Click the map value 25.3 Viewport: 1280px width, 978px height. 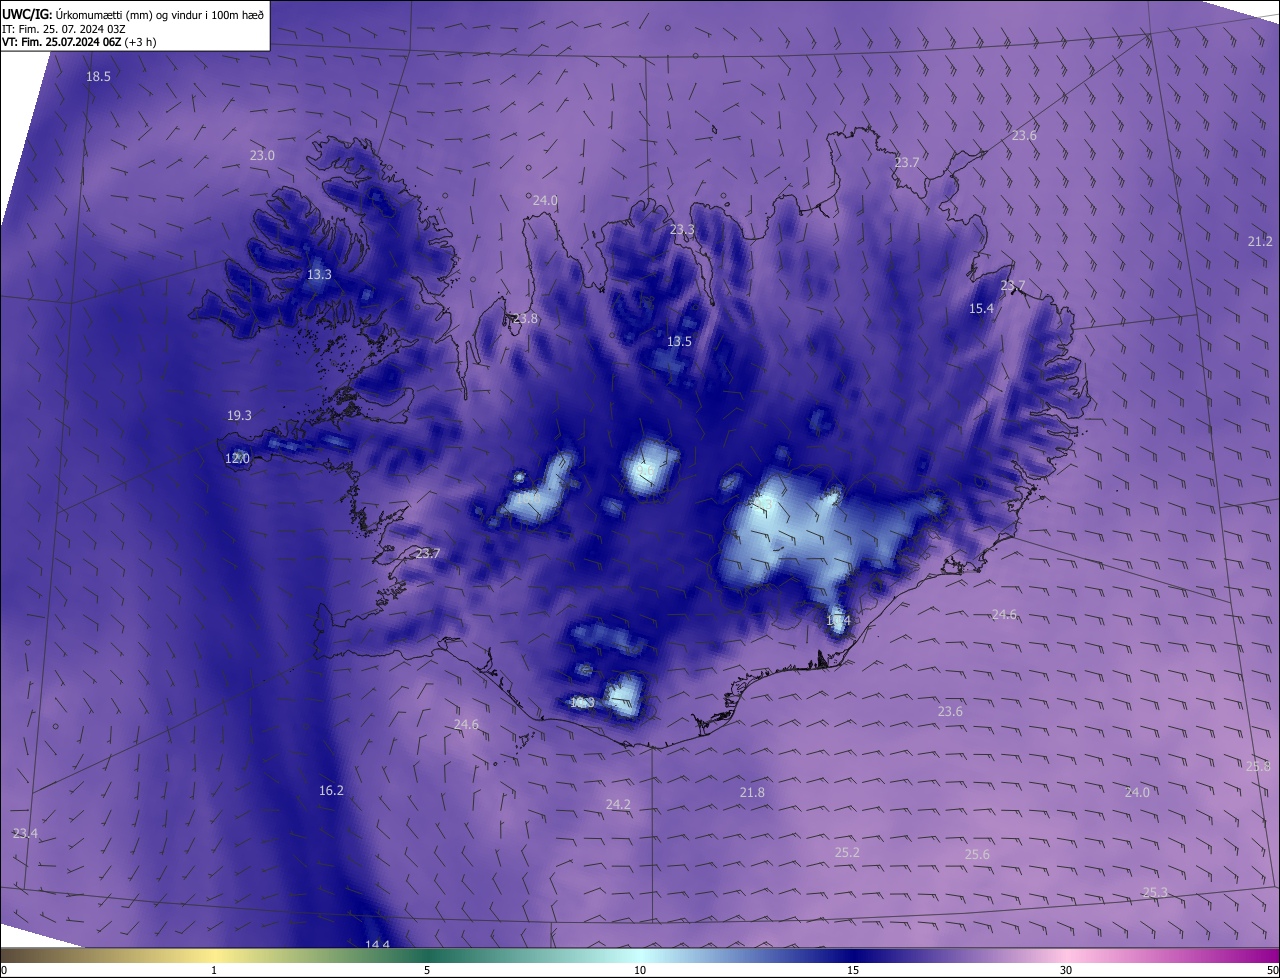click(x=1155, y=892)
